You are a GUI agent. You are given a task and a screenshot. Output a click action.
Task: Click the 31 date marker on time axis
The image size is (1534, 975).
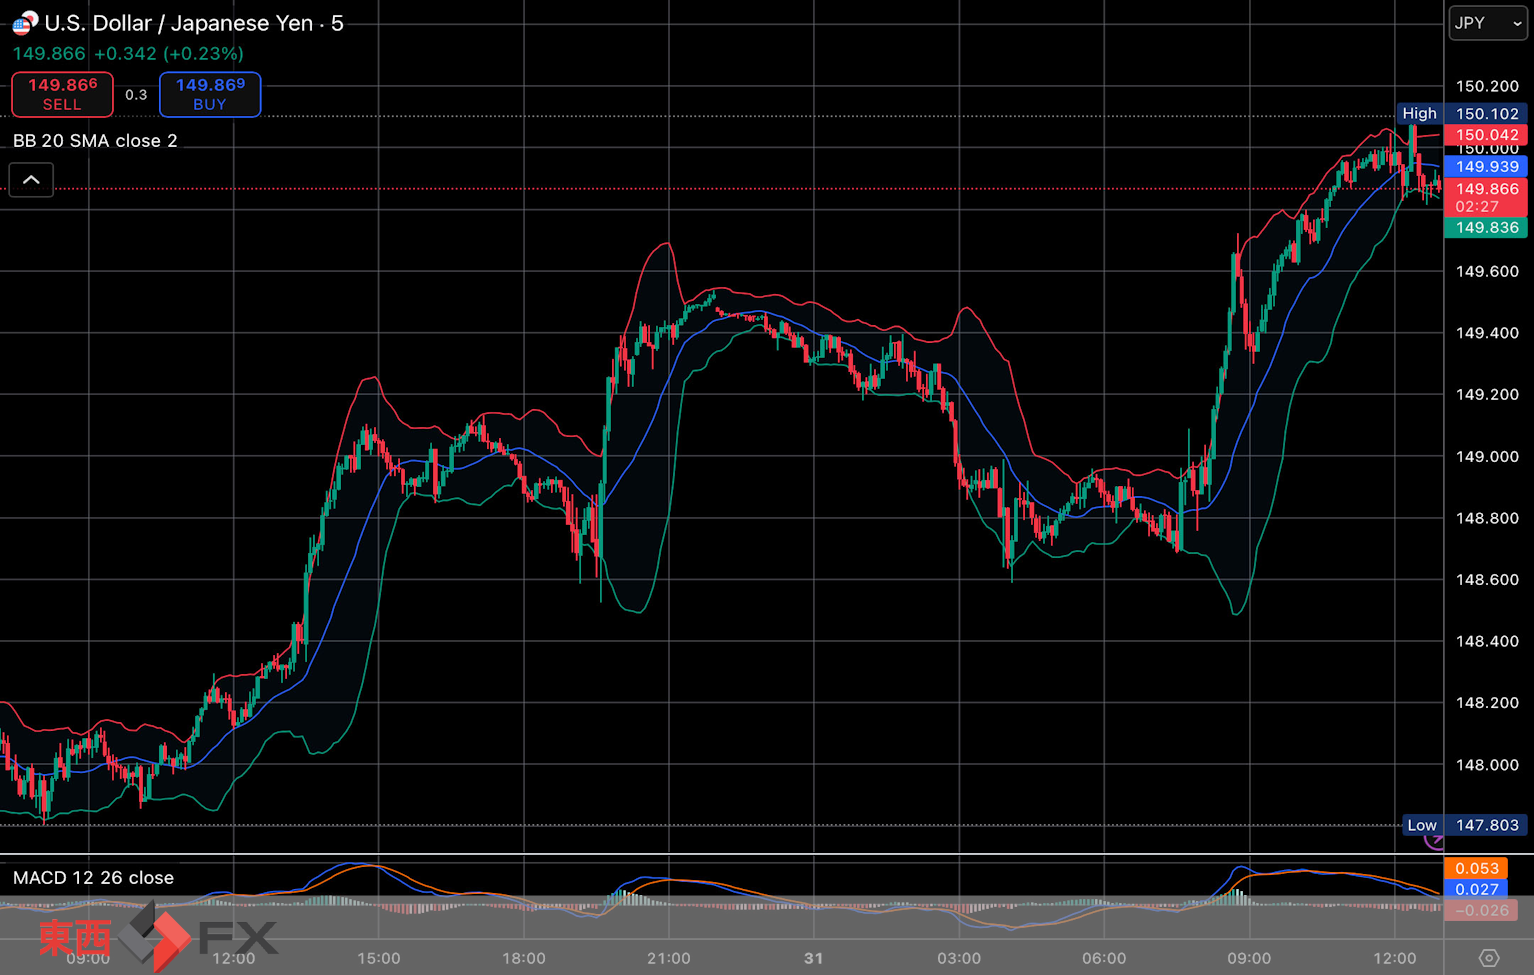[x=813, y=958]
